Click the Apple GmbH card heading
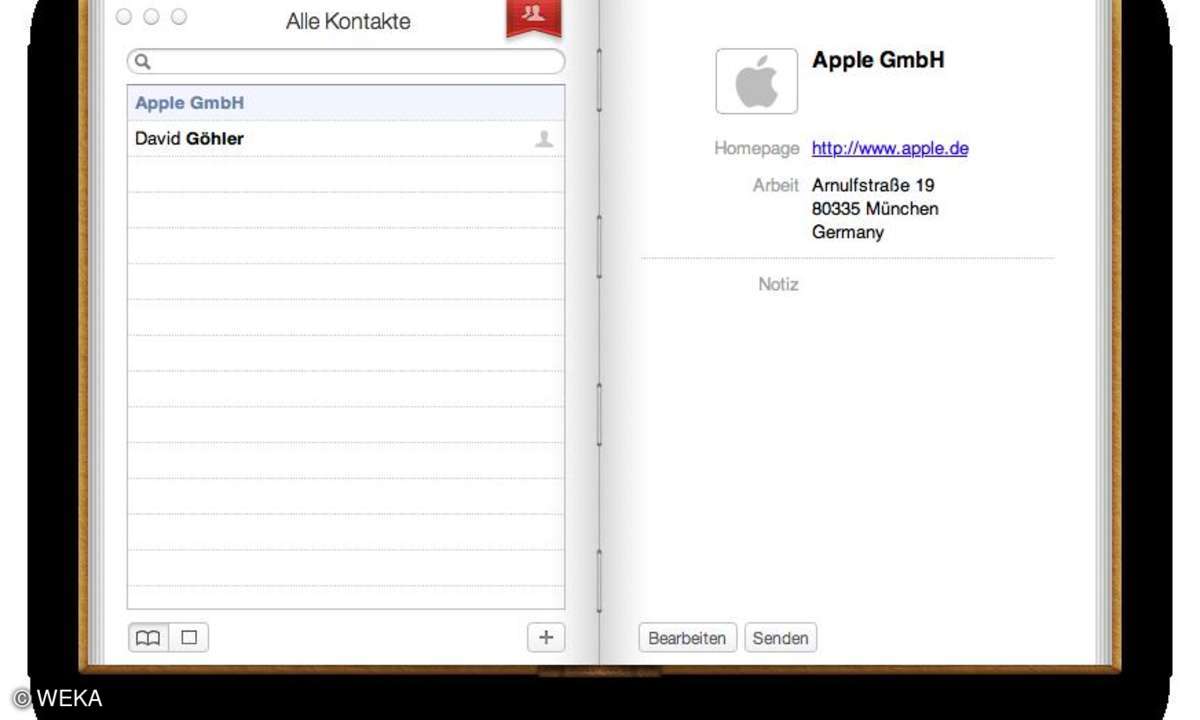The image size is (1200, 720). pos(878,60)
